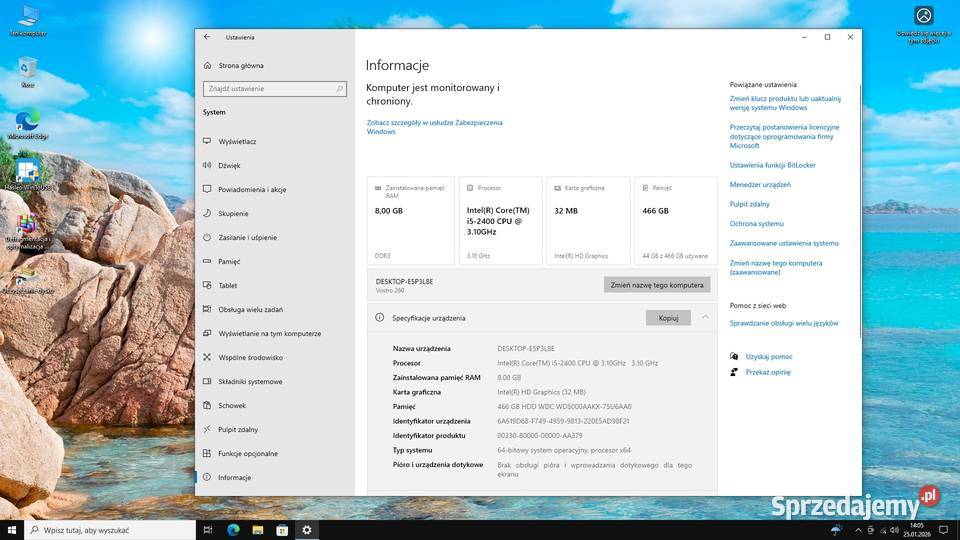This screenshot has height=540, width=960.
Task: Click the volume icon in system tray
Action: [894, 530]
